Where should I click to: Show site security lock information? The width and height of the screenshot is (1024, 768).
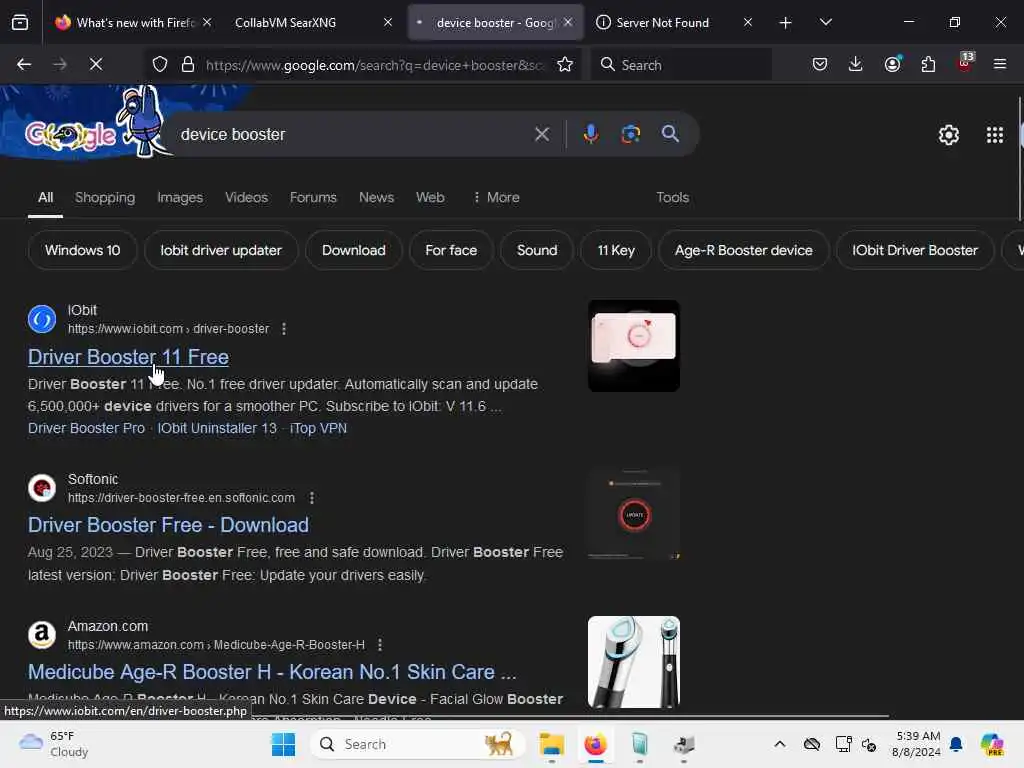click(x=188, y=64)
